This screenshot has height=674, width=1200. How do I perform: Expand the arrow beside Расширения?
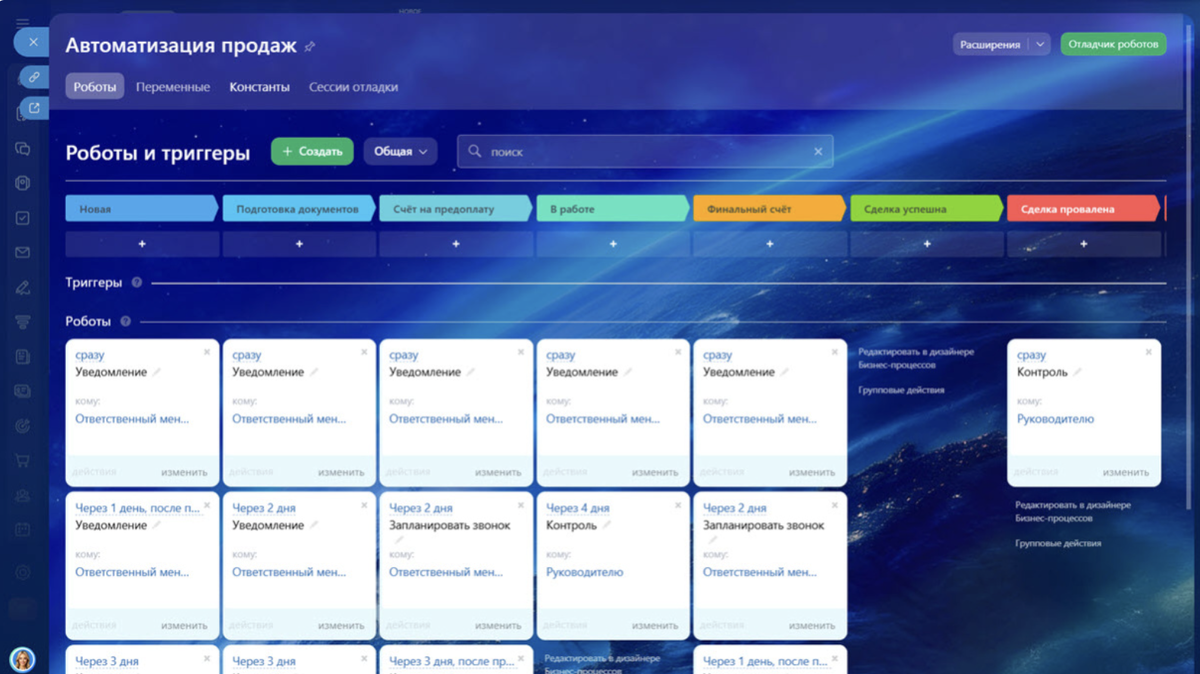coord(1040,44)
